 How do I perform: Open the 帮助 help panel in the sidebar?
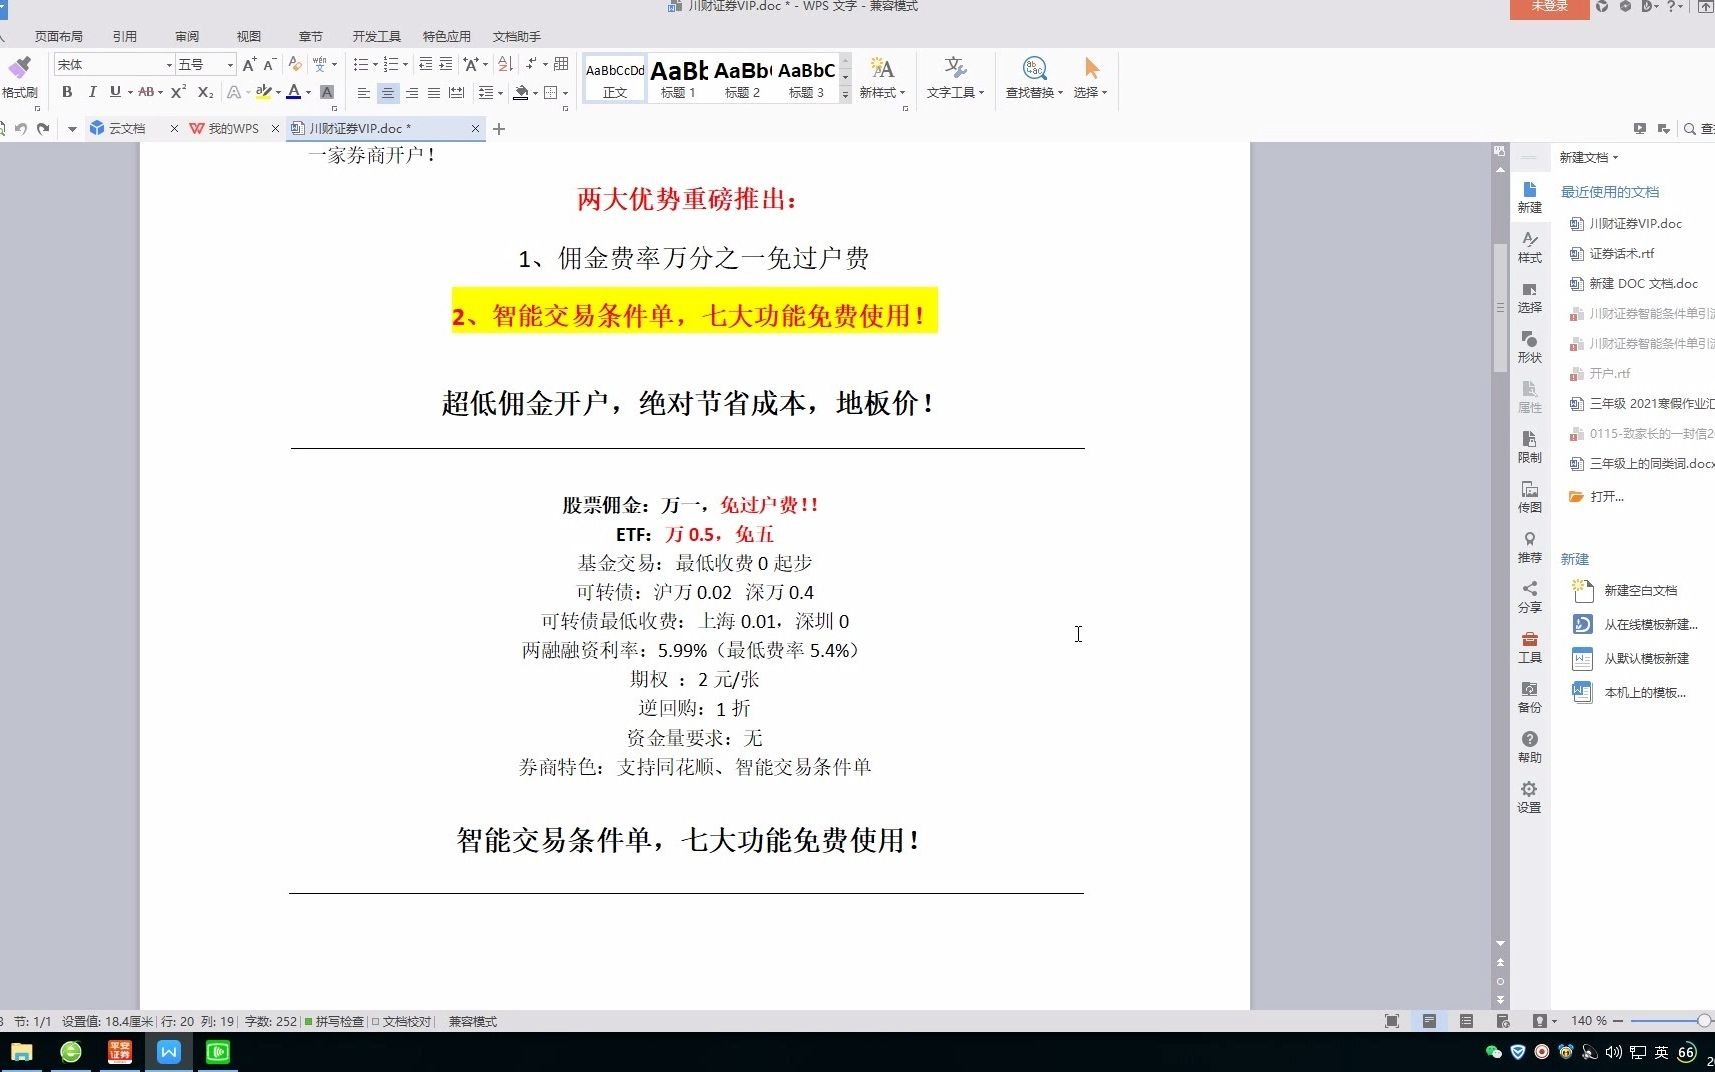1529,746
